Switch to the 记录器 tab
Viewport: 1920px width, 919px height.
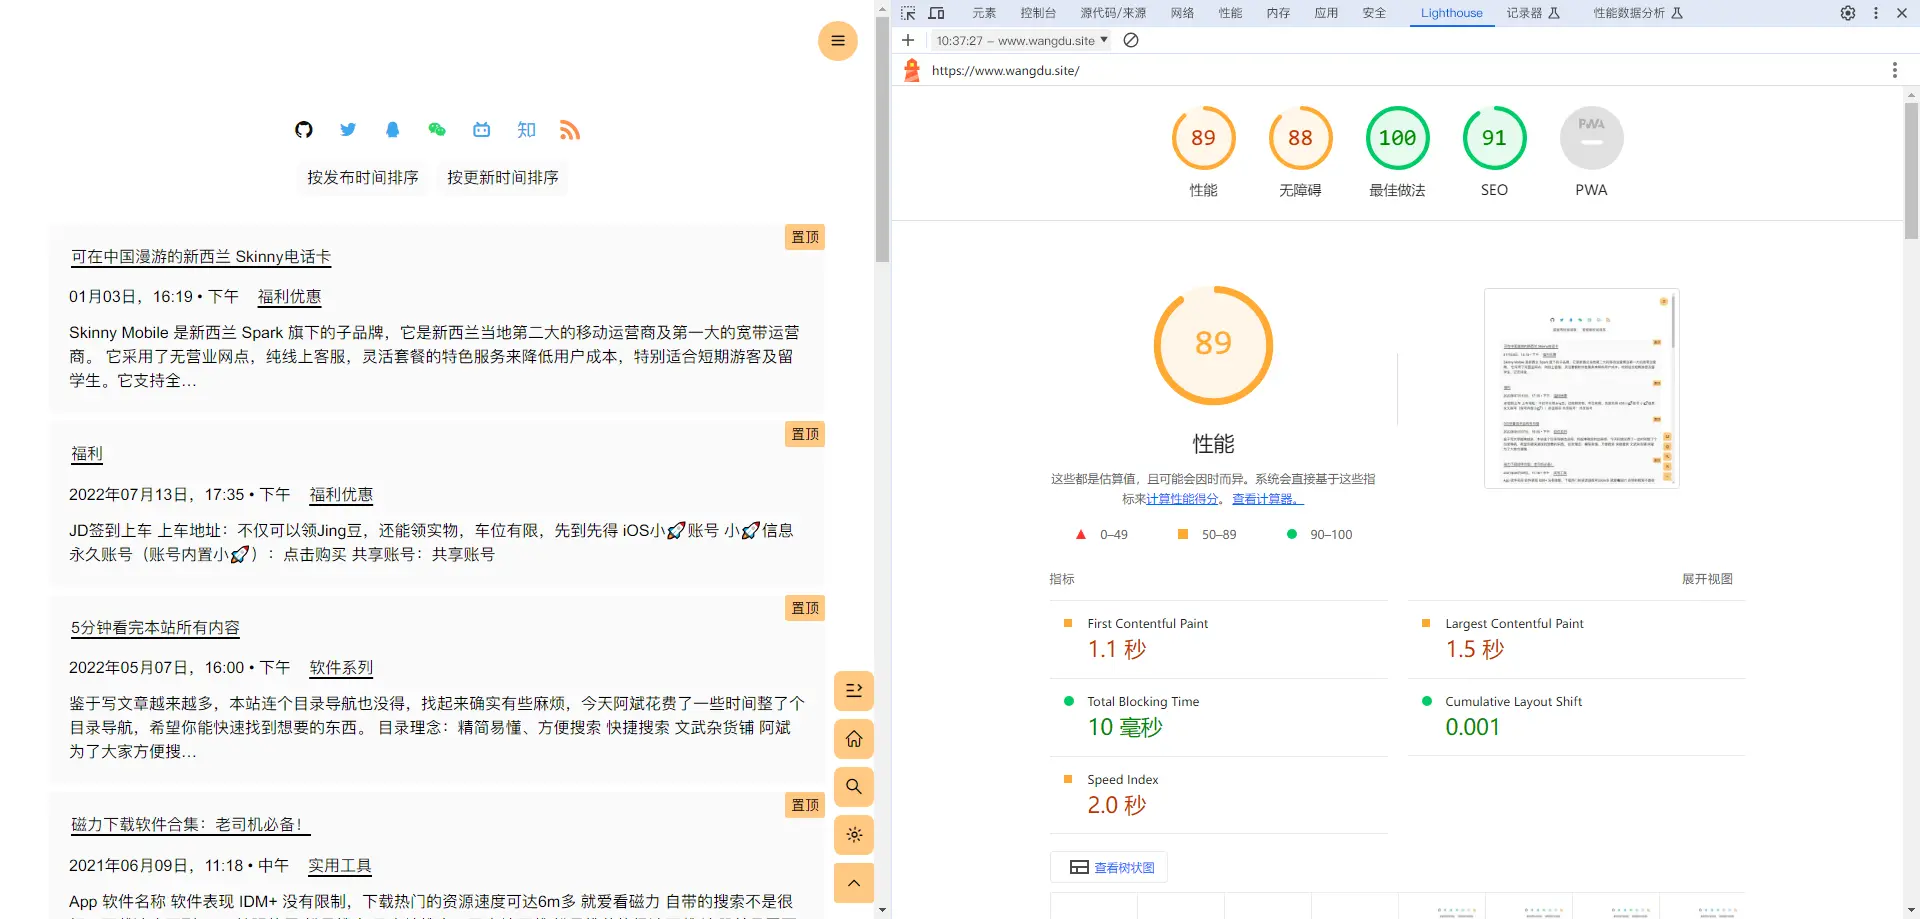coord(1533,13)
